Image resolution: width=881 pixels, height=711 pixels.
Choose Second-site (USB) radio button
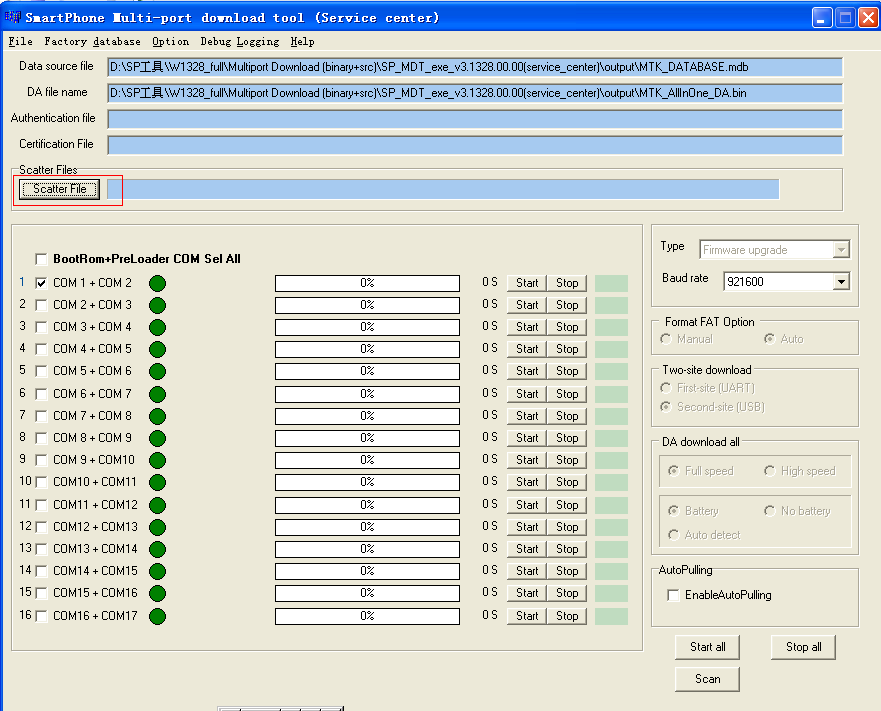(x=666, y=407)
